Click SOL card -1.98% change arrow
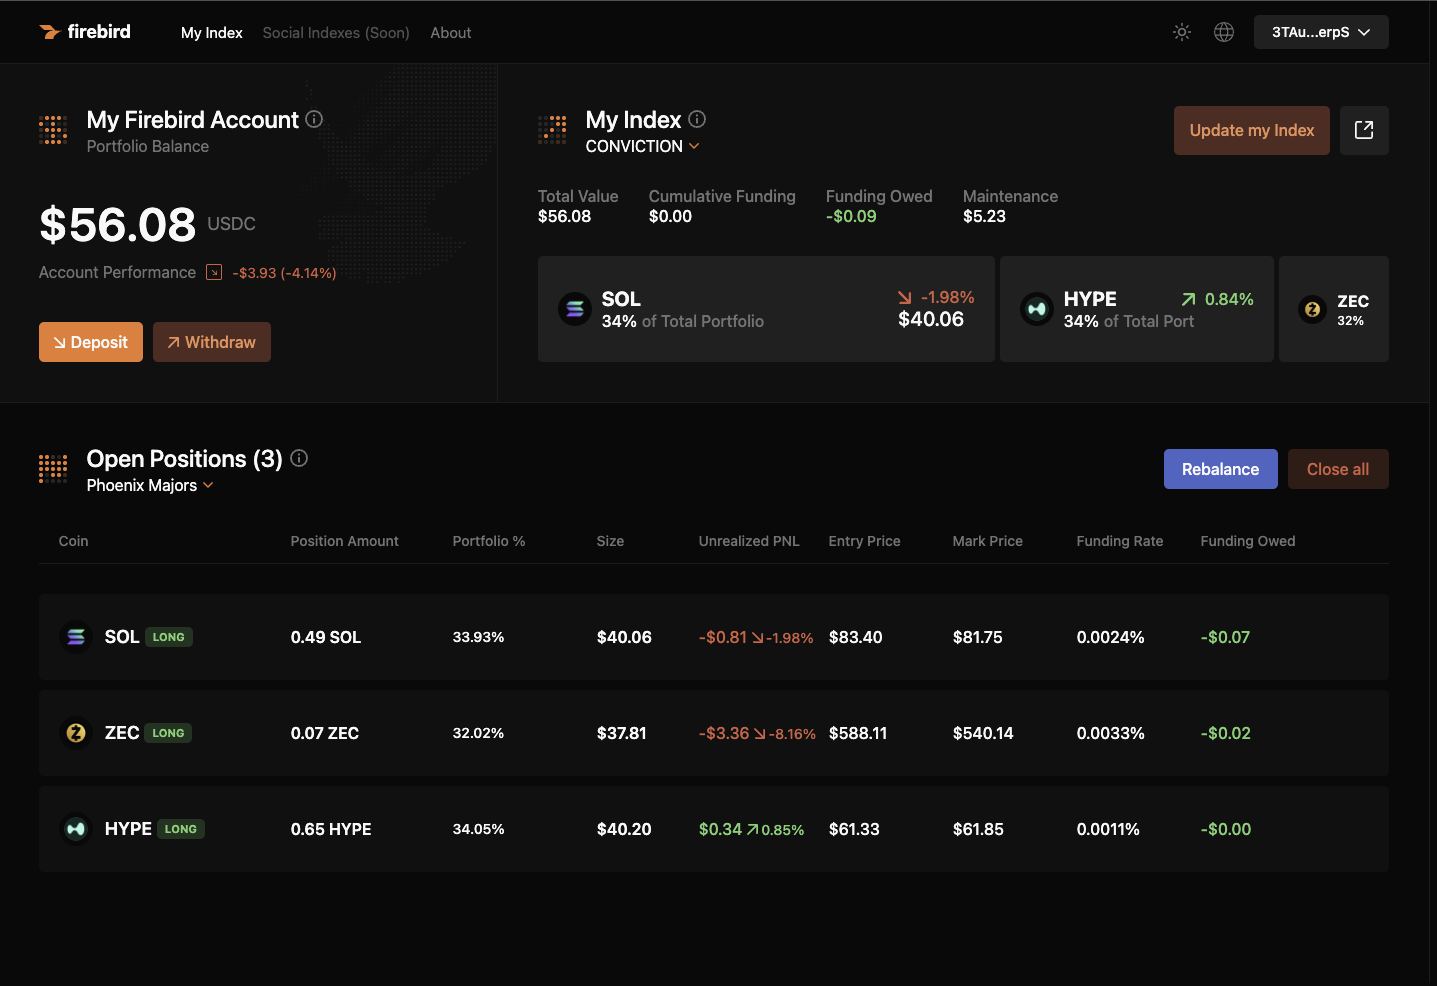Image resolution: width=1437 pixels, height=986 pixels. (x=905, y=297)
